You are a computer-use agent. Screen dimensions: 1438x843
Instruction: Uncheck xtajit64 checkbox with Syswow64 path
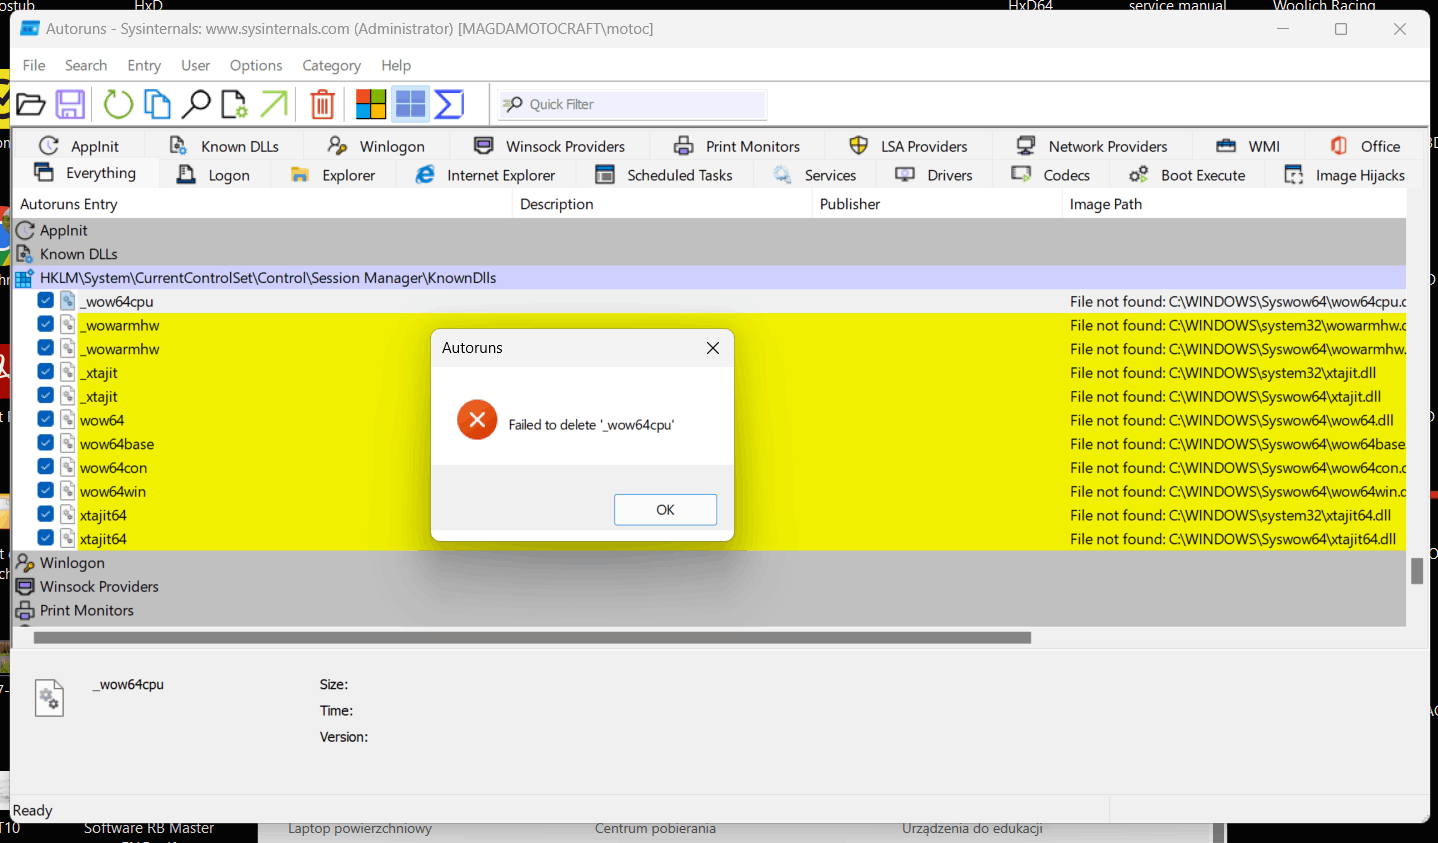click(x=45, y=538)
